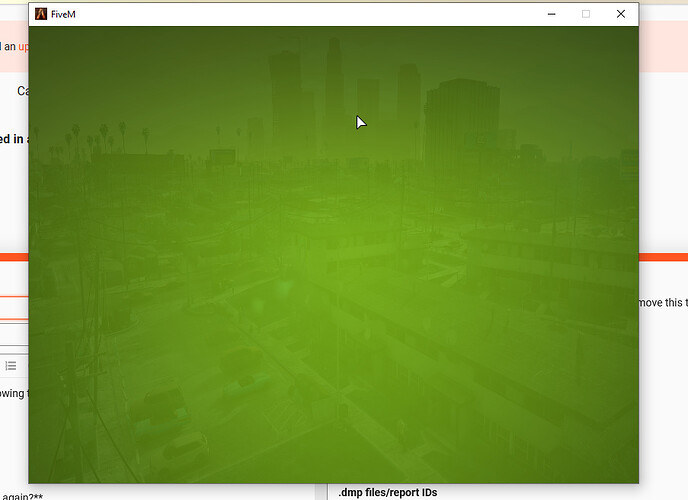Close the FiveM window
Image resolution: width=688 pixels, height=500 pixels.
click(620, 14)
